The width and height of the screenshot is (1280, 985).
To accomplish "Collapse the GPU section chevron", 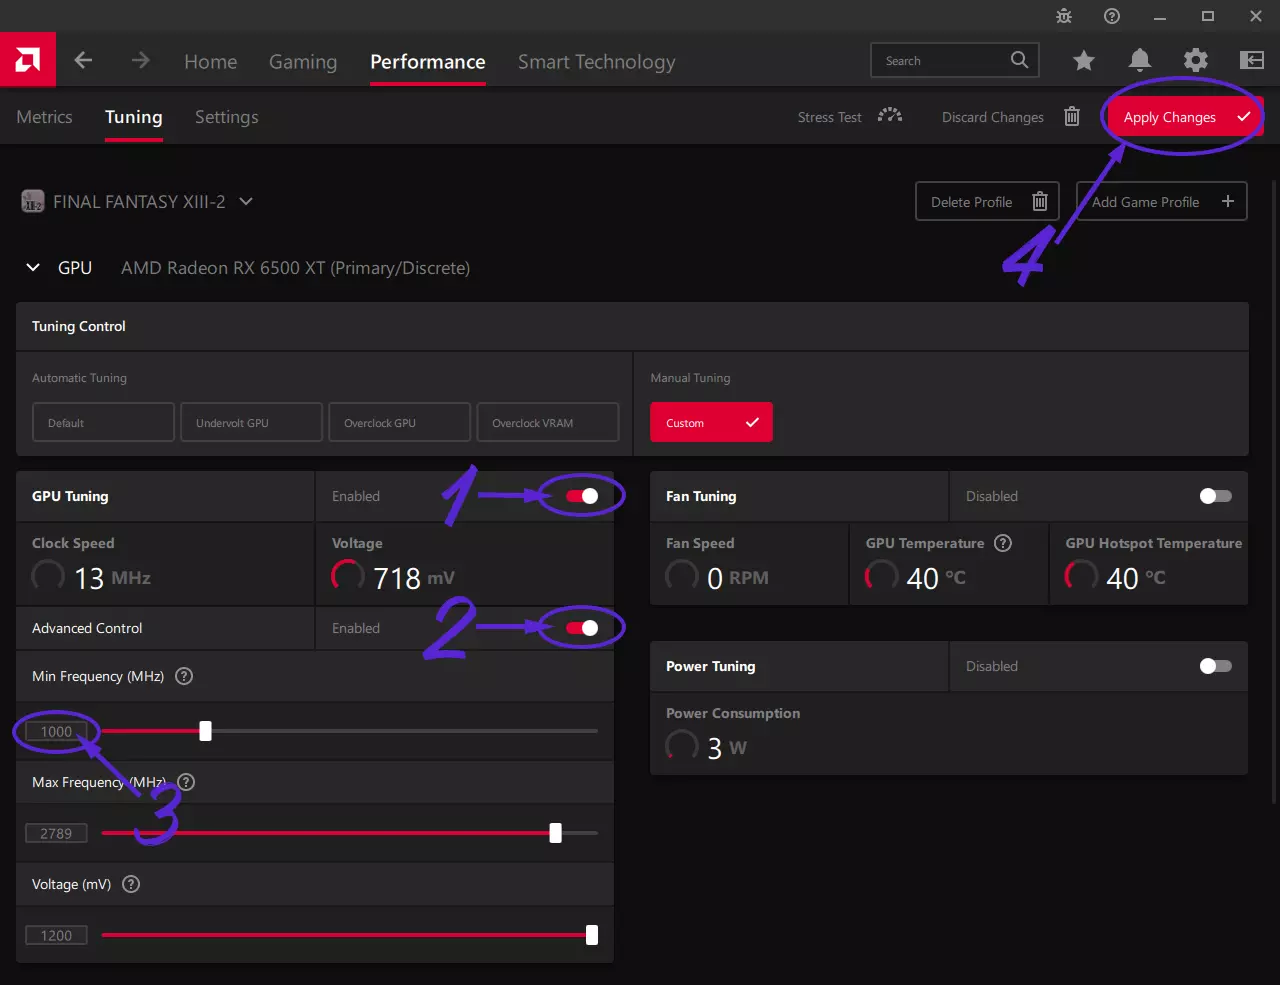I will click(x=33, y=268).
